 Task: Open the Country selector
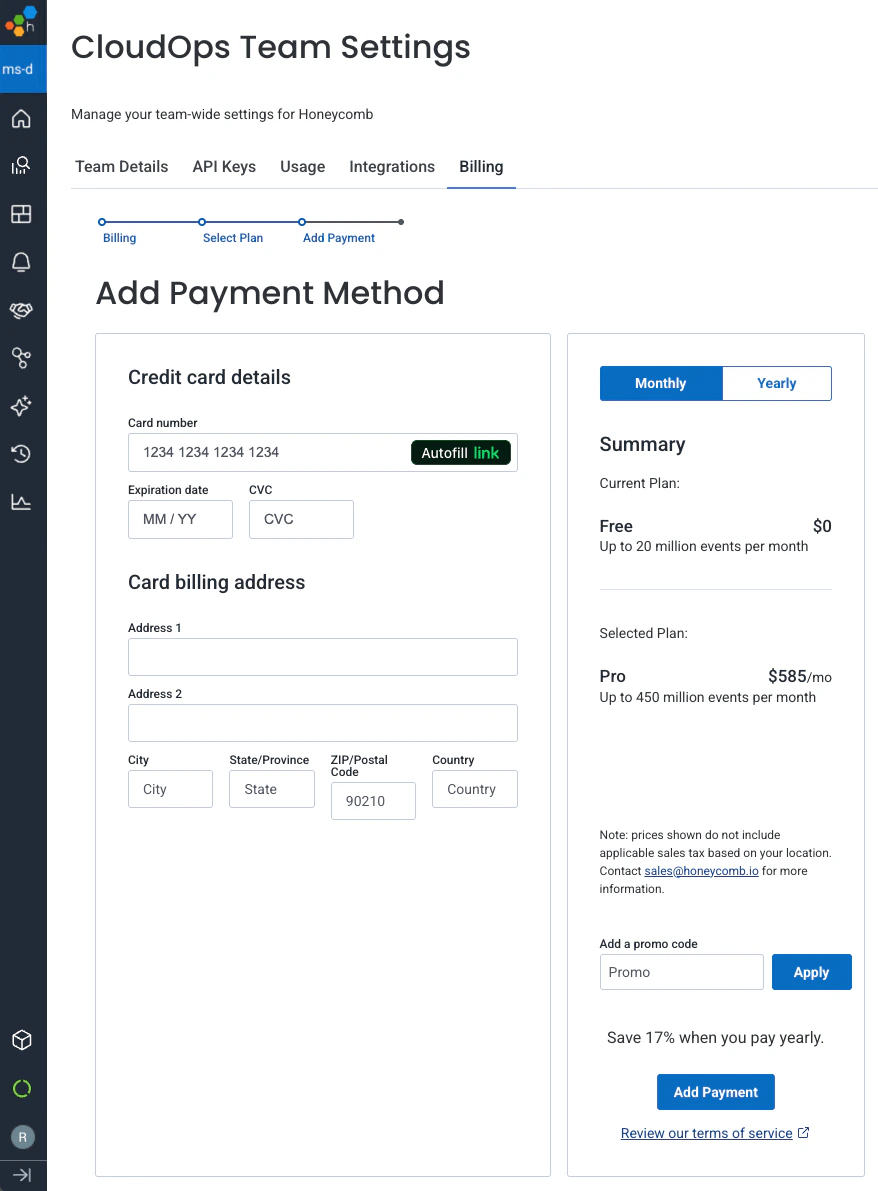tap(474, 789)
